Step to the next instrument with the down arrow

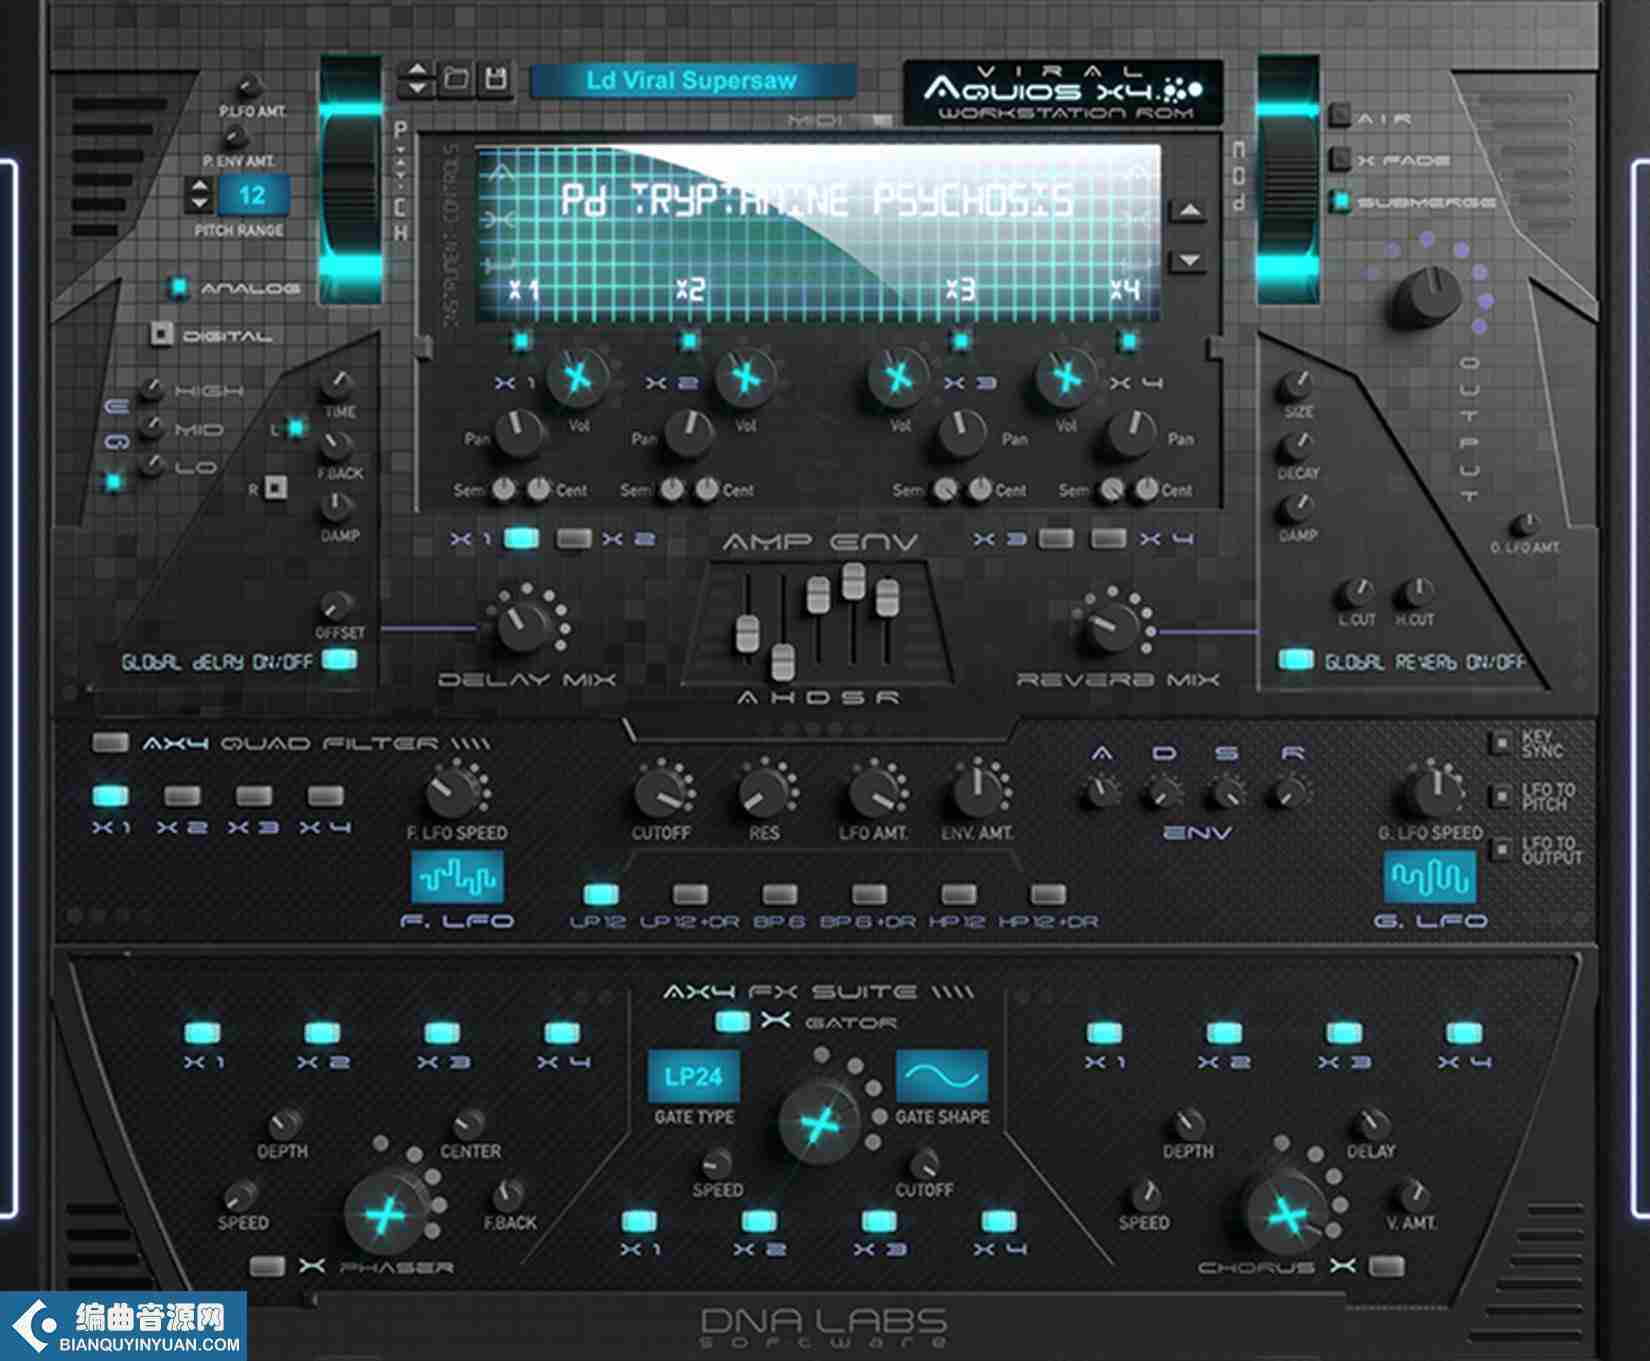click(x=1188, y=260)
